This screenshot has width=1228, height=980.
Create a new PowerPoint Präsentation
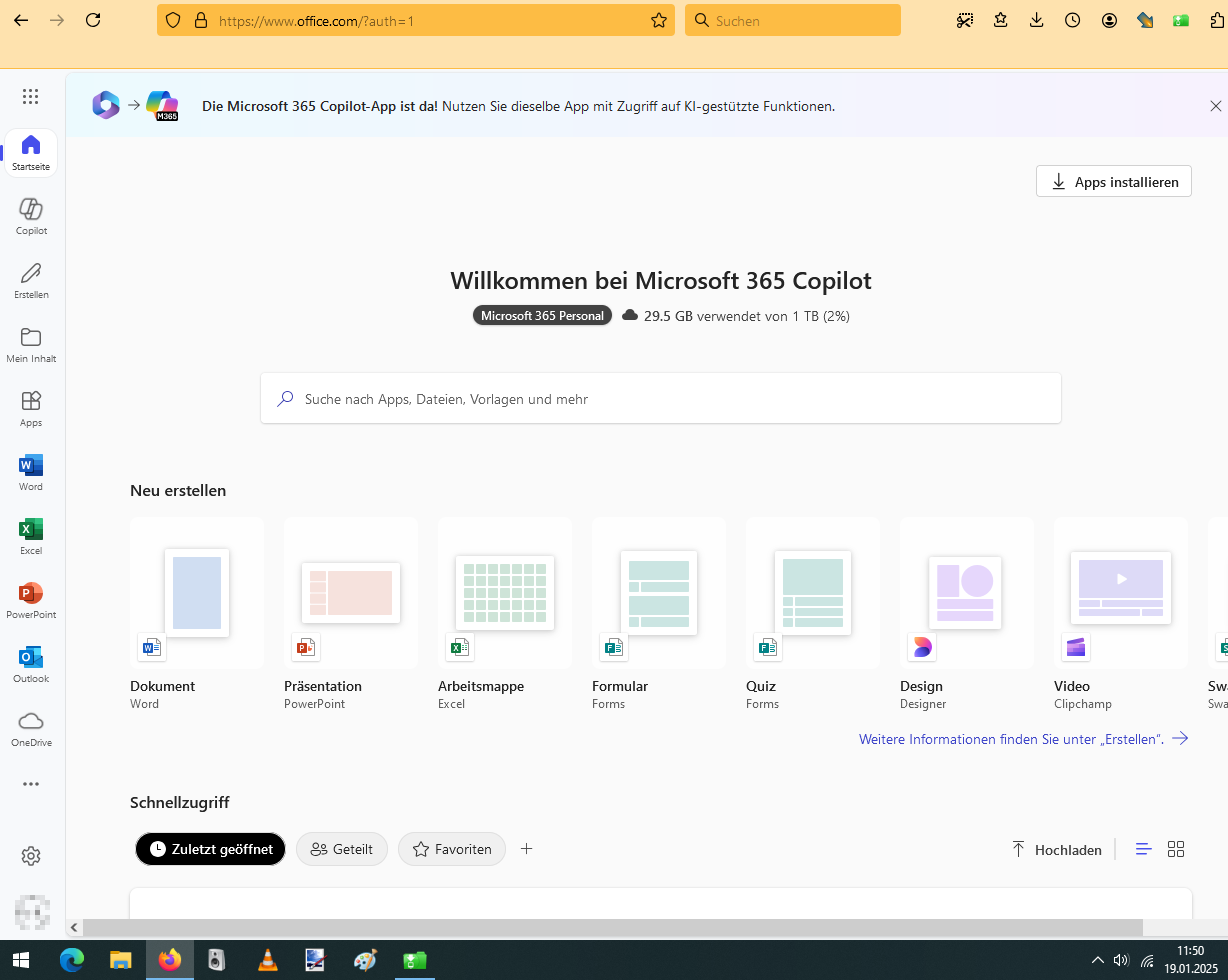click(x=351, y=614)
